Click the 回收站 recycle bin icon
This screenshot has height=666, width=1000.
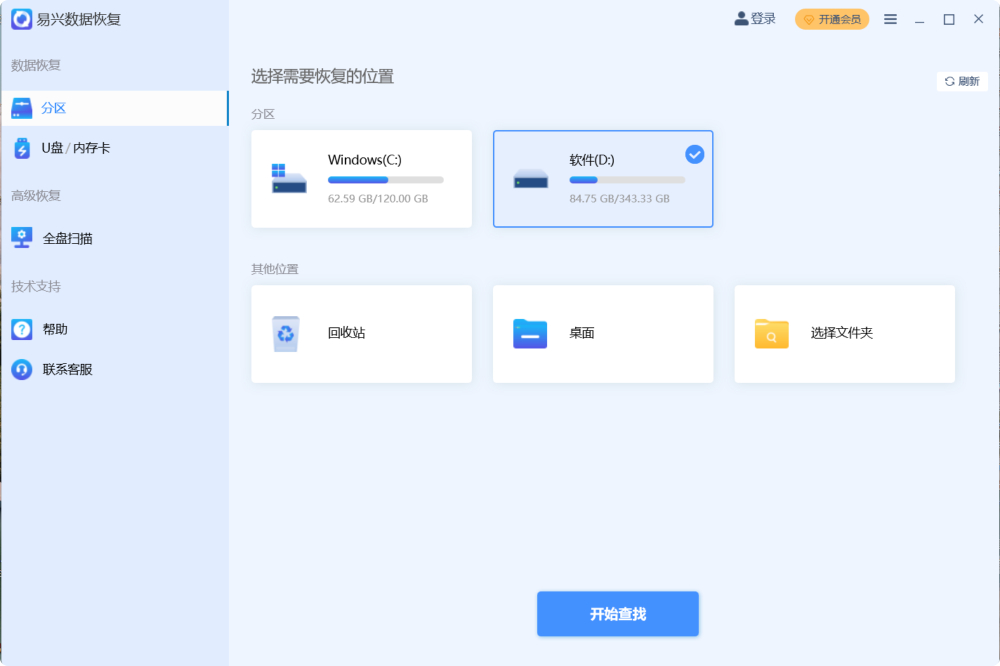tap(285, 333)
